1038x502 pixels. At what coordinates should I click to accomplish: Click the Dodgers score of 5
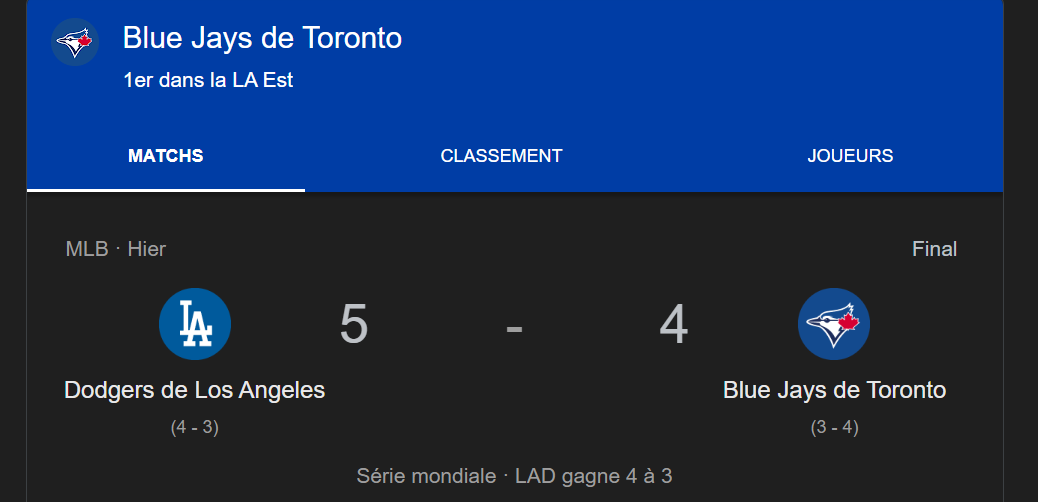(x=354, y=325)
